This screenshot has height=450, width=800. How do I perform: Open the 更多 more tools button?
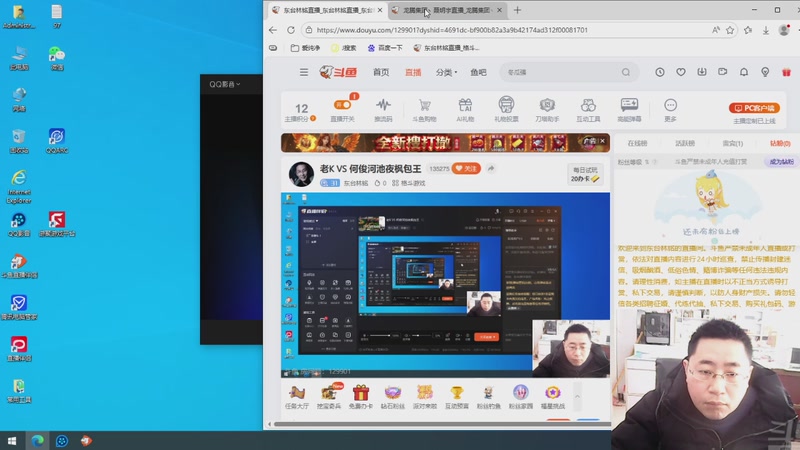(x=670, y=110)
